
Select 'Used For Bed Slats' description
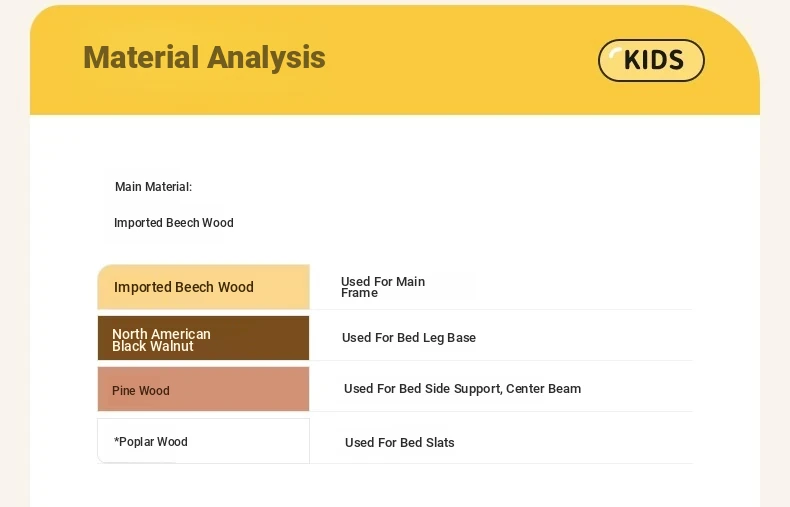(399, 443)
